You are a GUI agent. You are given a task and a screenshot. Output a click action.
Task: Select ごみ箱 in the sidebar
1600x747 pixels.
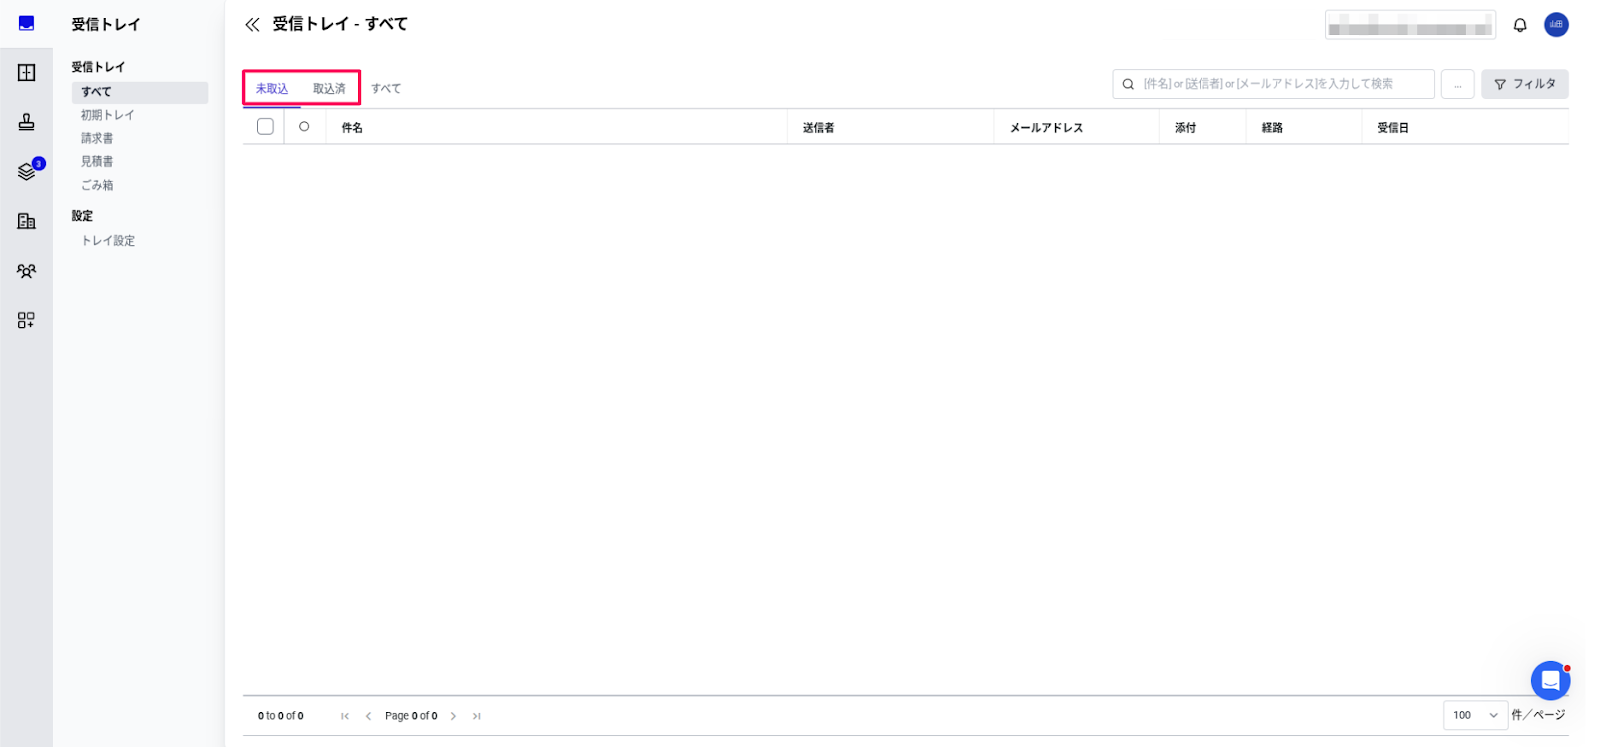[97, 185]
